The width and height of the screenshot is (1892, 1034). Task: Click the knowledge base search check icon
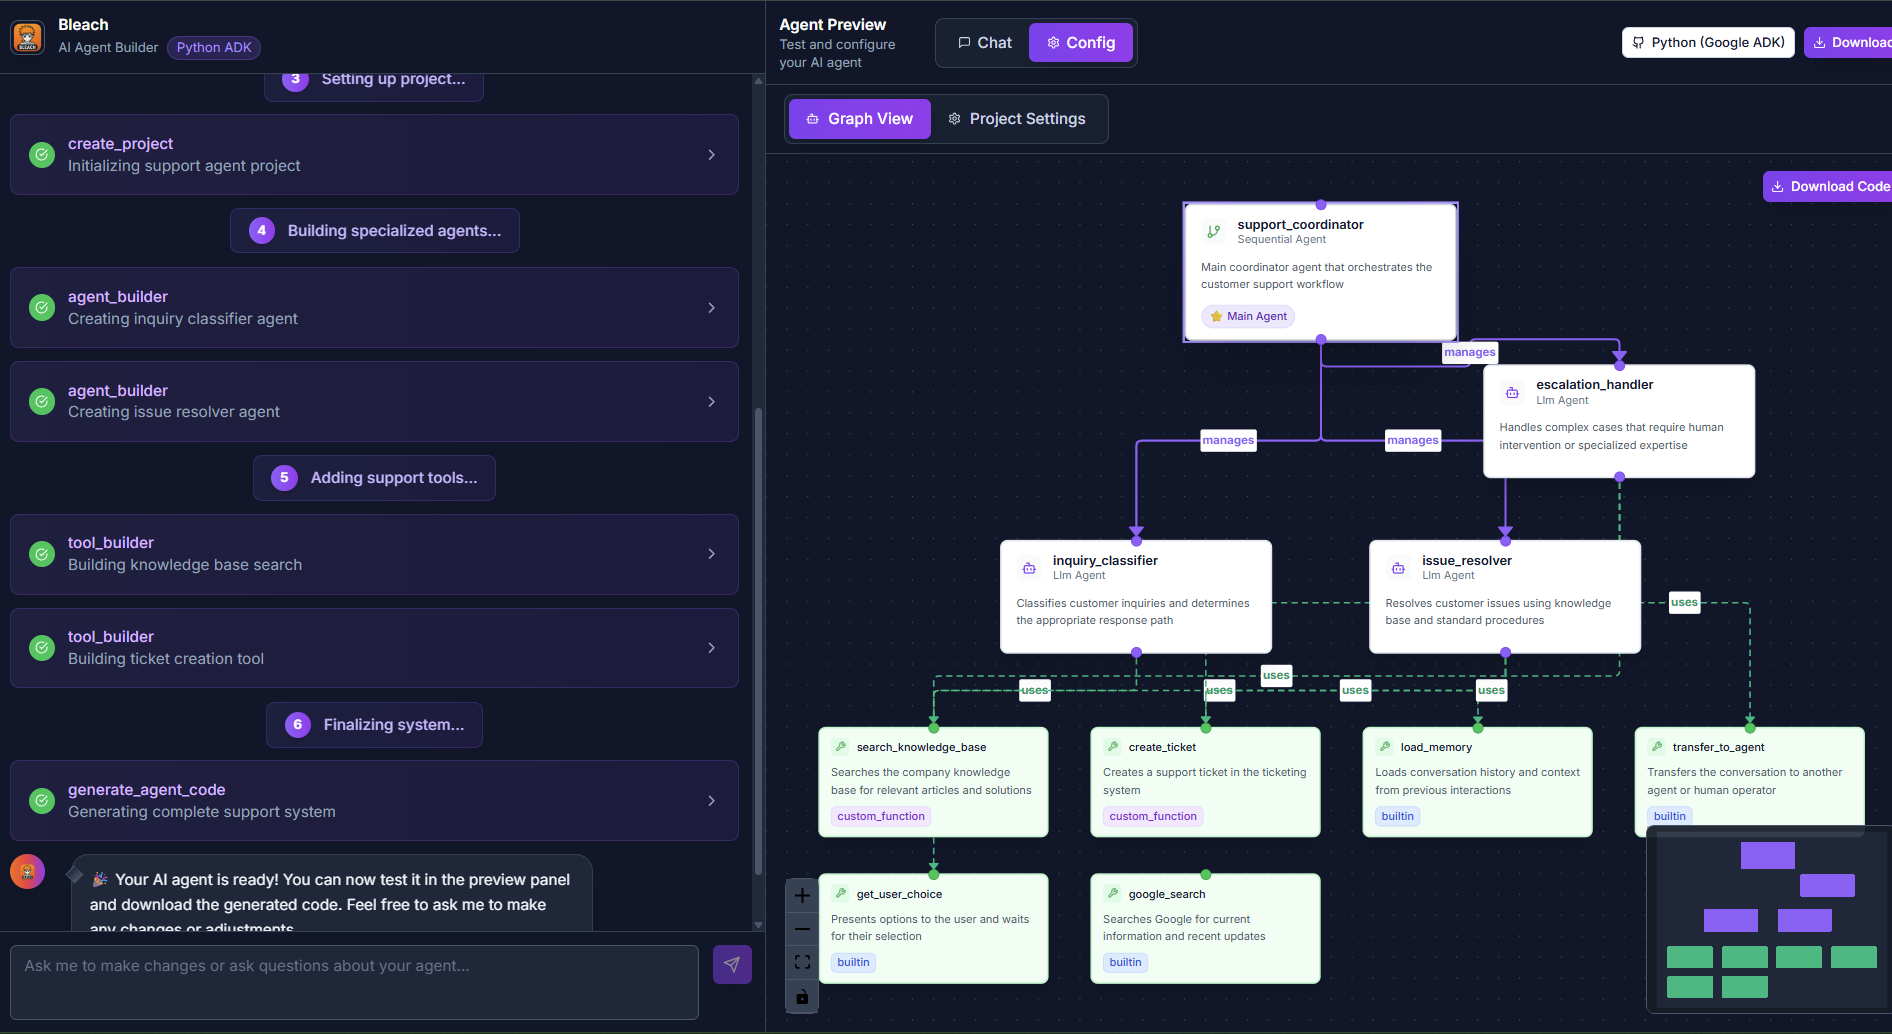coord(42,554)
